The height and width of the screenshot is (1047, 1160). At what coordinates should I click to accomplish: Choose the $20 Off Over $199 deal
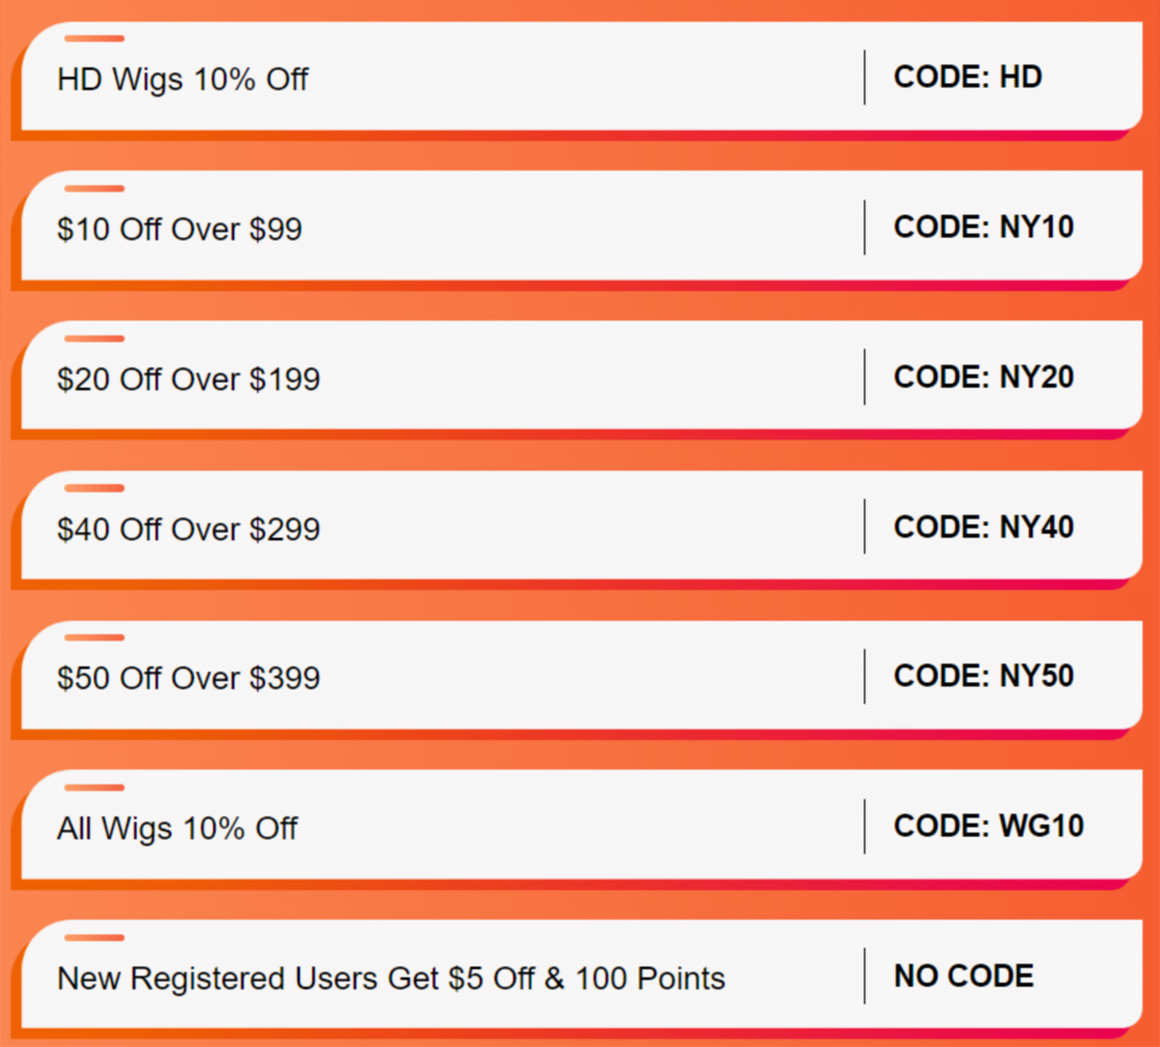pos(189,380)
